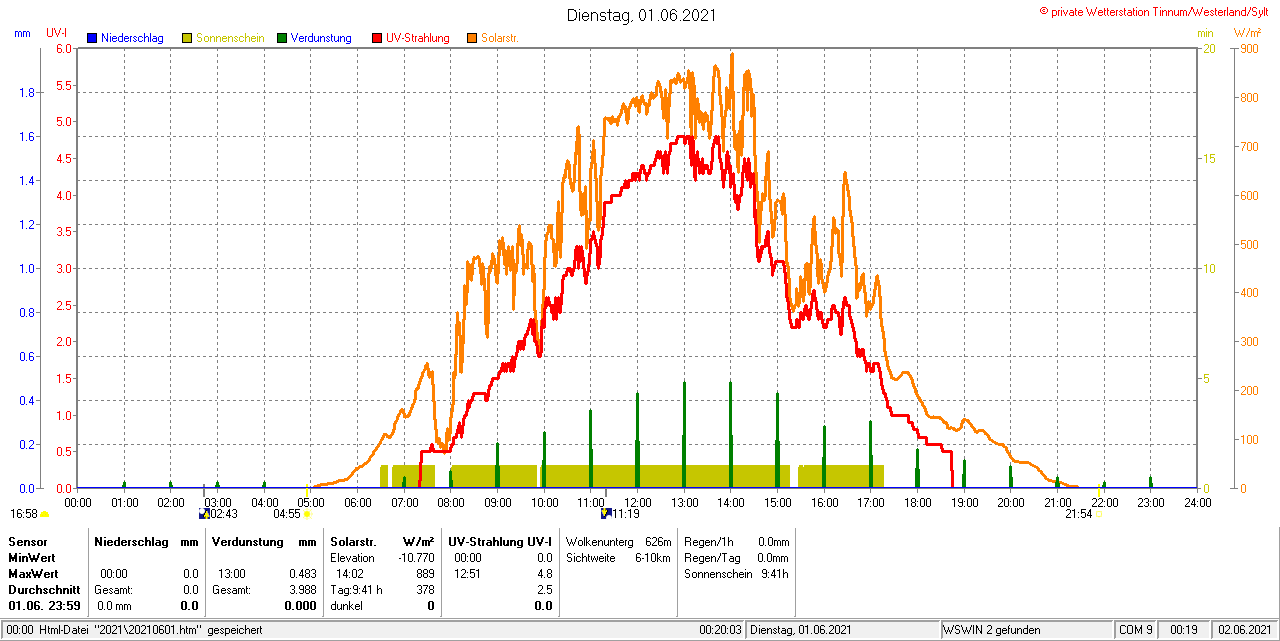Click the blue mm axis heading
Screen dimensions: 1280x641
coord(22,33)
